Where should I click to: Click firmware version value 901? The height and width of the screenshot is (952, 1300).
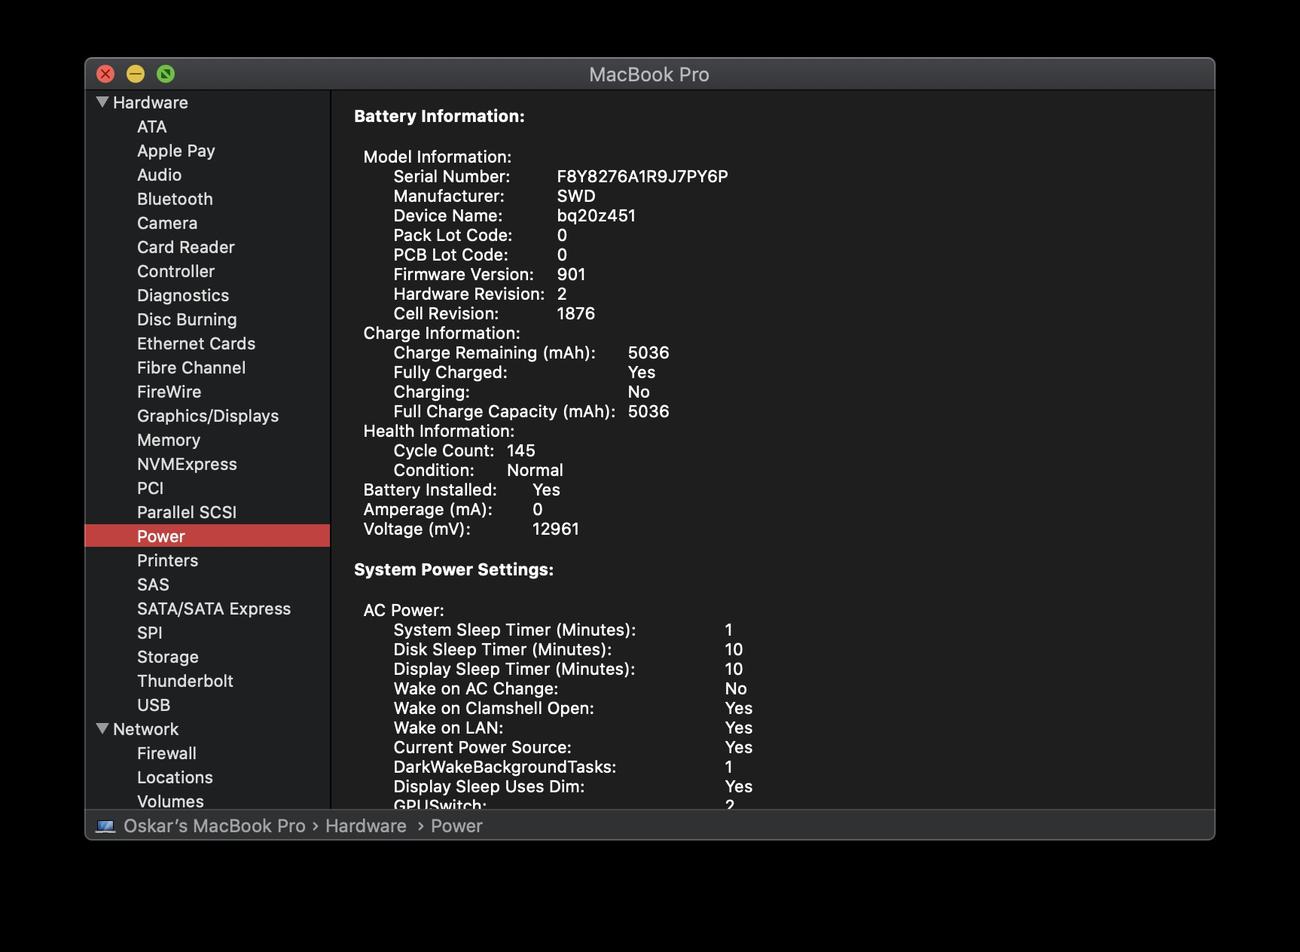click(x=571, y=274)
